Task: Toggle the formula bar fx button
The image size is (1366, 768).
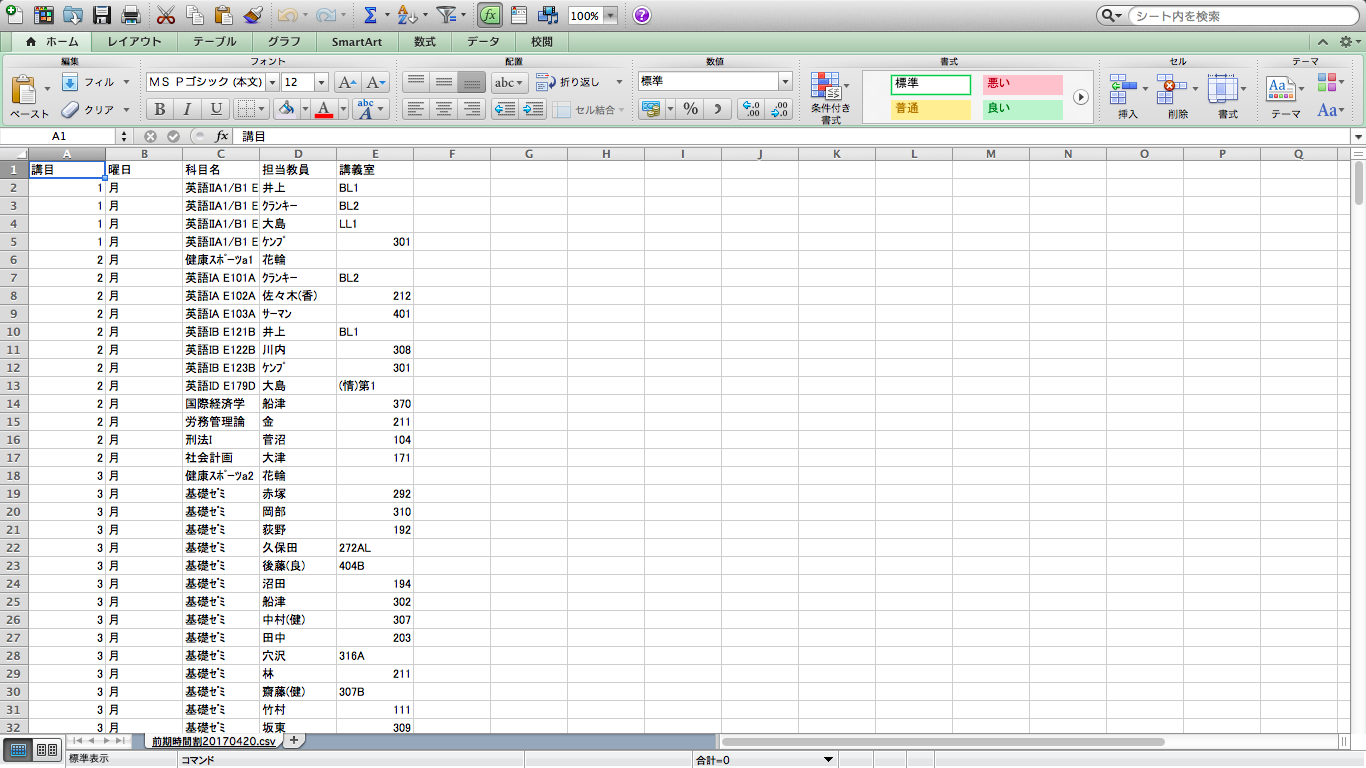Action: 490,15
